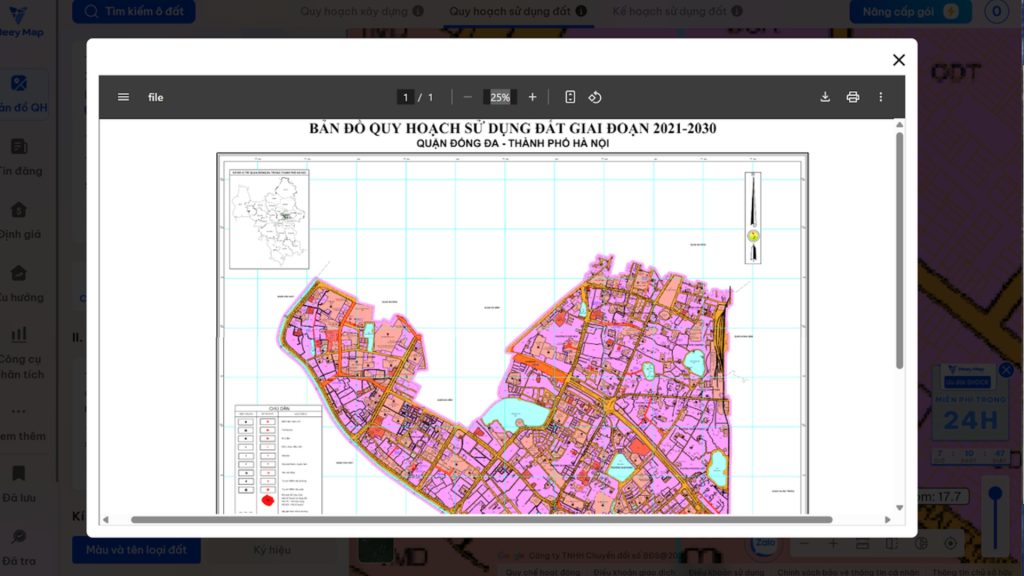Viewport: 1024px width, 576px height.
Task: Zoom out of the PDF document
Action: pos(467,97)
